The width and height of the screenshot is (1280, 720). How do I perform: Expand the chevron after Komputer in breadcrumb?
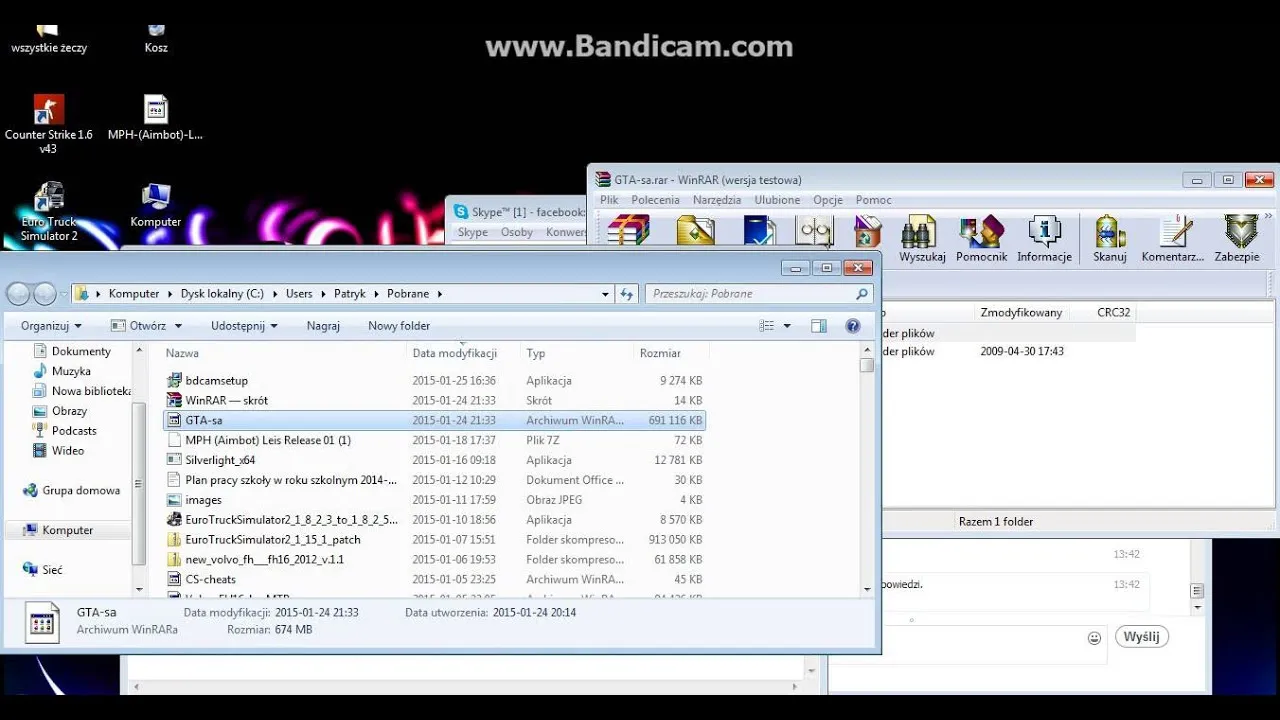tap(169, 294)
